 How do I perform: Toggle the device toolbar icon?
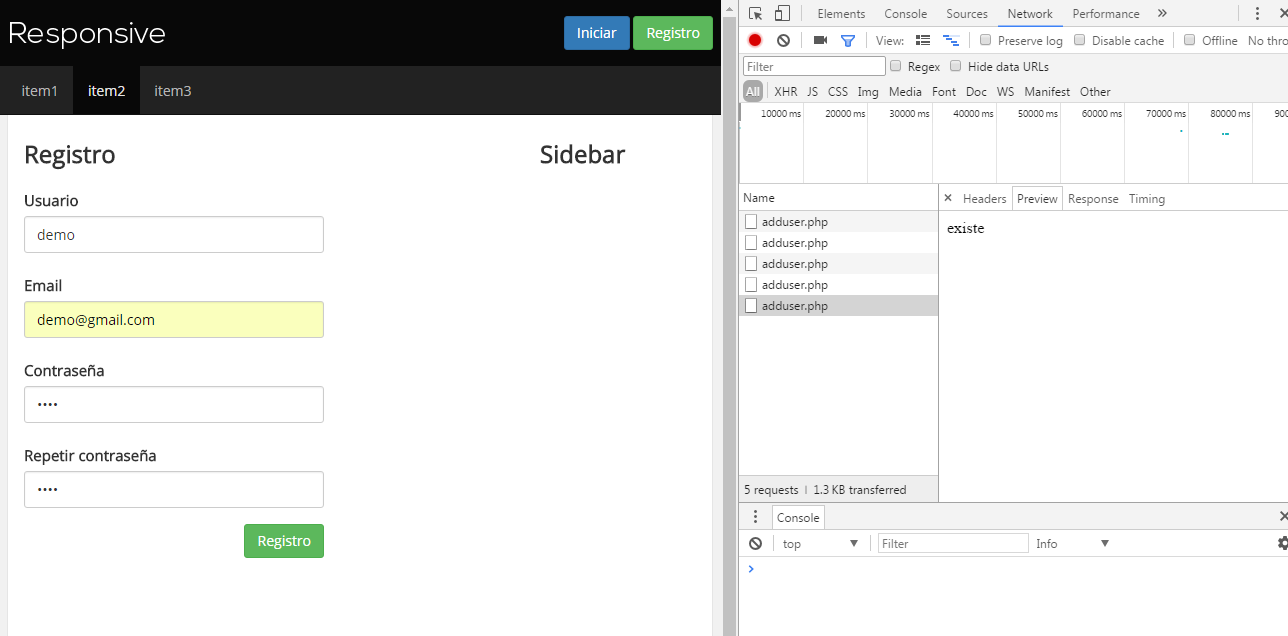782,14
